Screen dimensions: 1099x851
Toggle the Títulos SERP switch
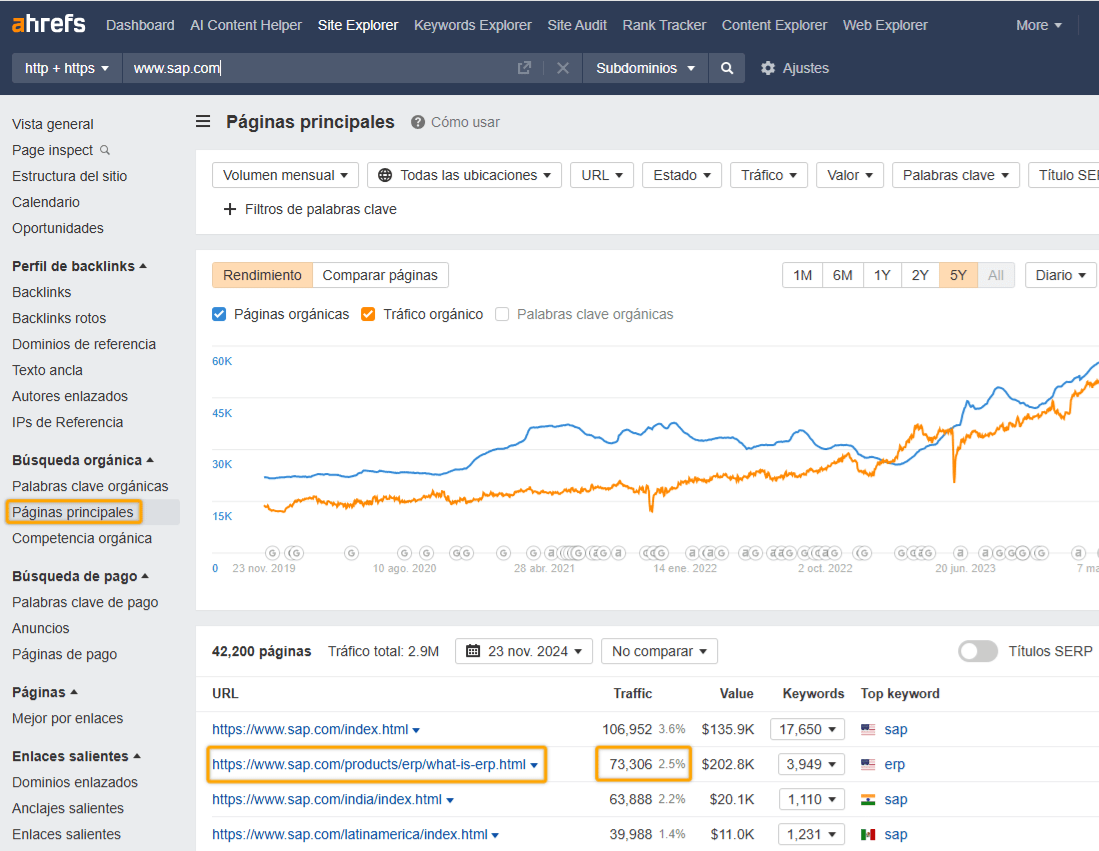click(x=977, y=651)
